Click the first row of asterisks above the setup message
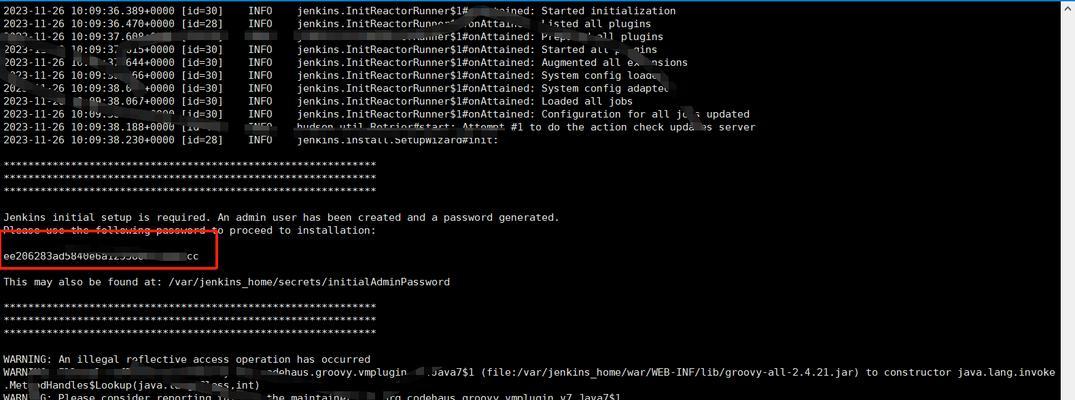The height and width of the screenshot is (400, 1075). [x=189, y=166]
